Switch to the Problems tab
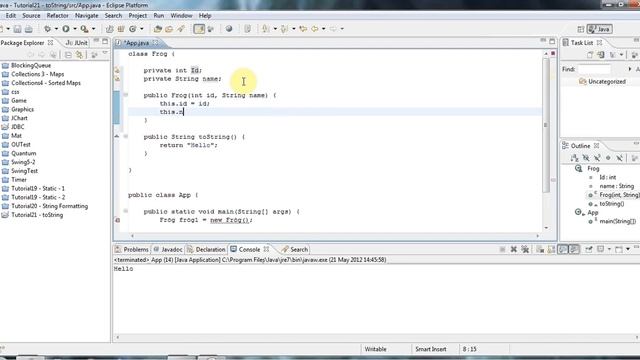Image resolution: width=640 pixels, height=360 pixels. [132, 249]
